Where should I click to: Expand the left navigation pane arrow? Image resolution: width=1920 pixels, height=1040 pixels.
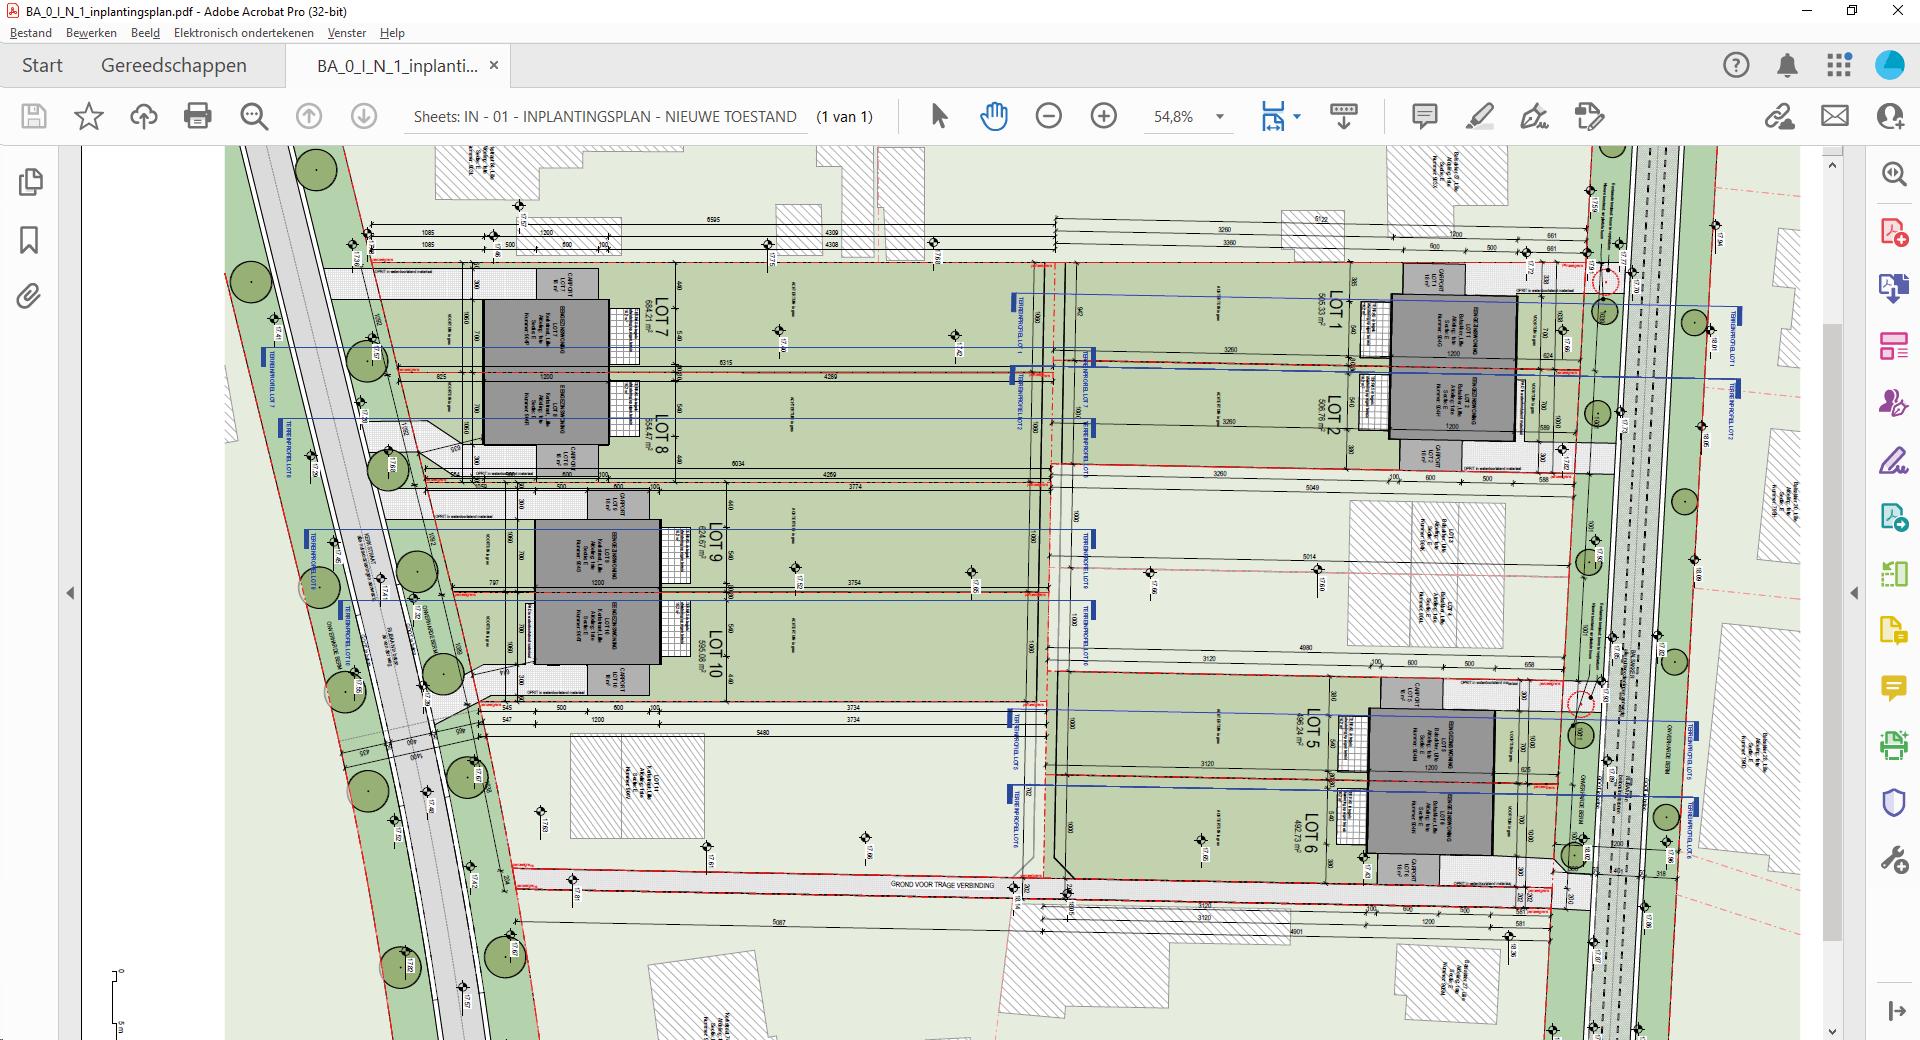(x=70, y=593)
